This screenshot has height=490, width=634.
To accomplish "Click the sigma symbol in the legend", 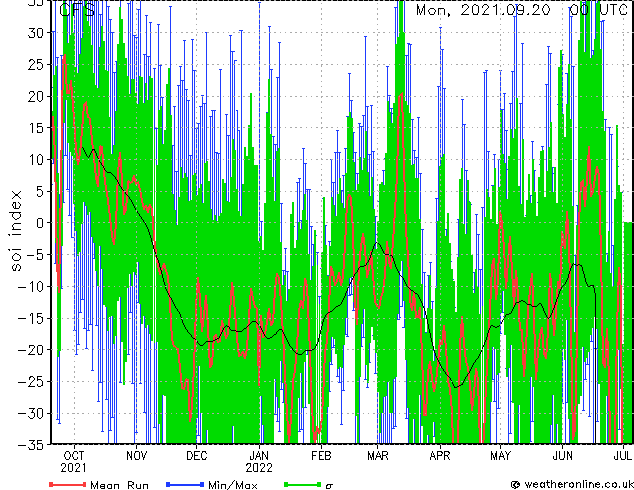I will pyautogui.click(x=329, y=486).
